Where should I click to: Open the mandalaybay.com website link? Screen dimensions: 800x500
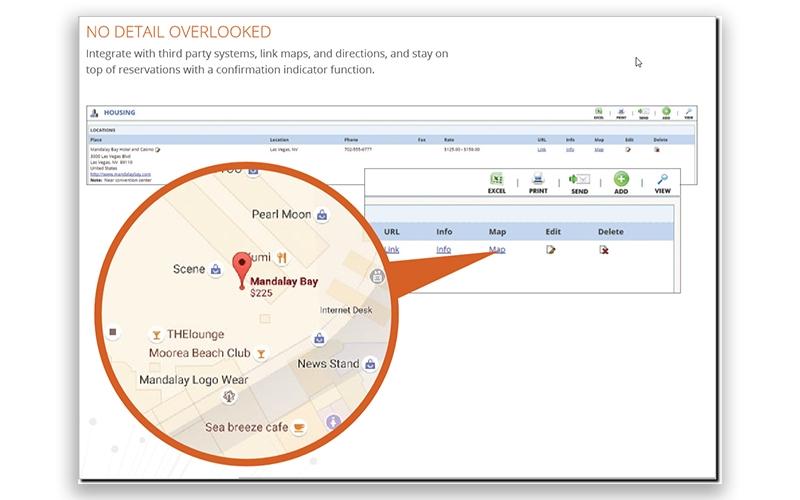(120, 174)
